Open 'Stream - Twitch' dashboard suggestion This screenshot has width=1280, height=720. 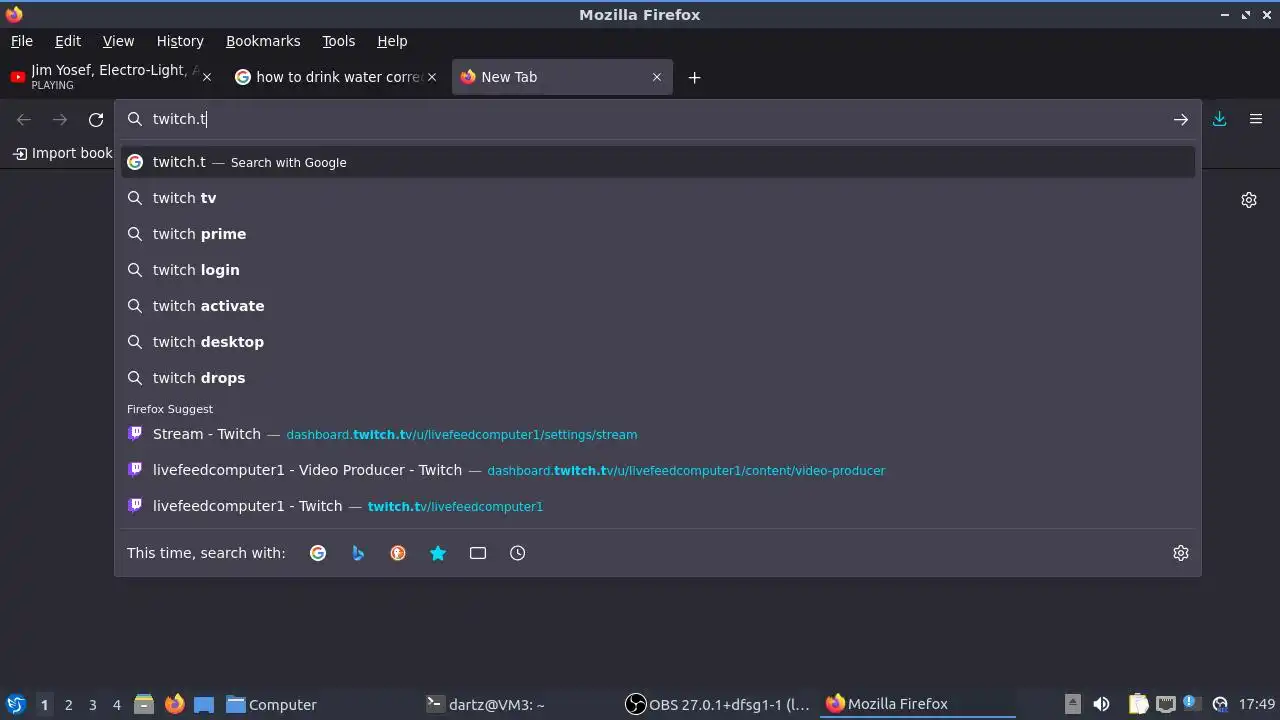point(658,434)
